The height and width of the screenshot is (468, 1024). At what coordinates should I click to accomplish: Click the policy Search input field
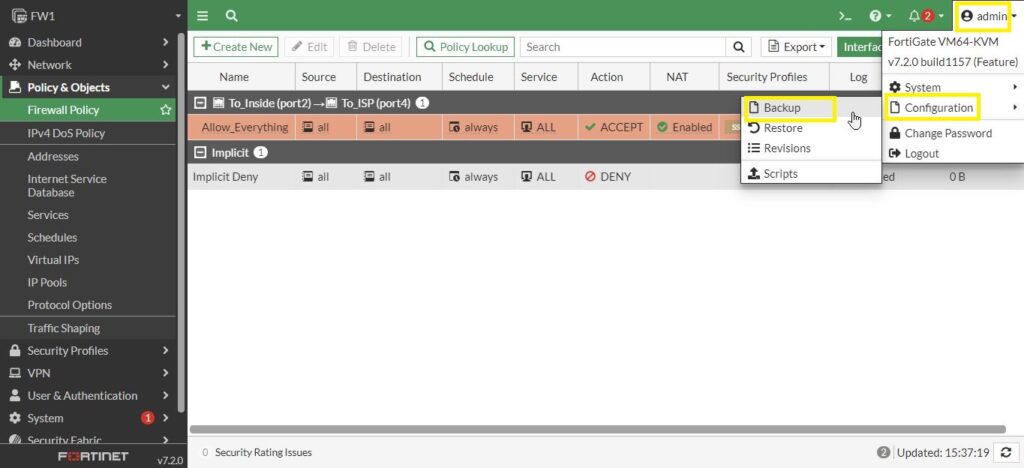point(622,47)
